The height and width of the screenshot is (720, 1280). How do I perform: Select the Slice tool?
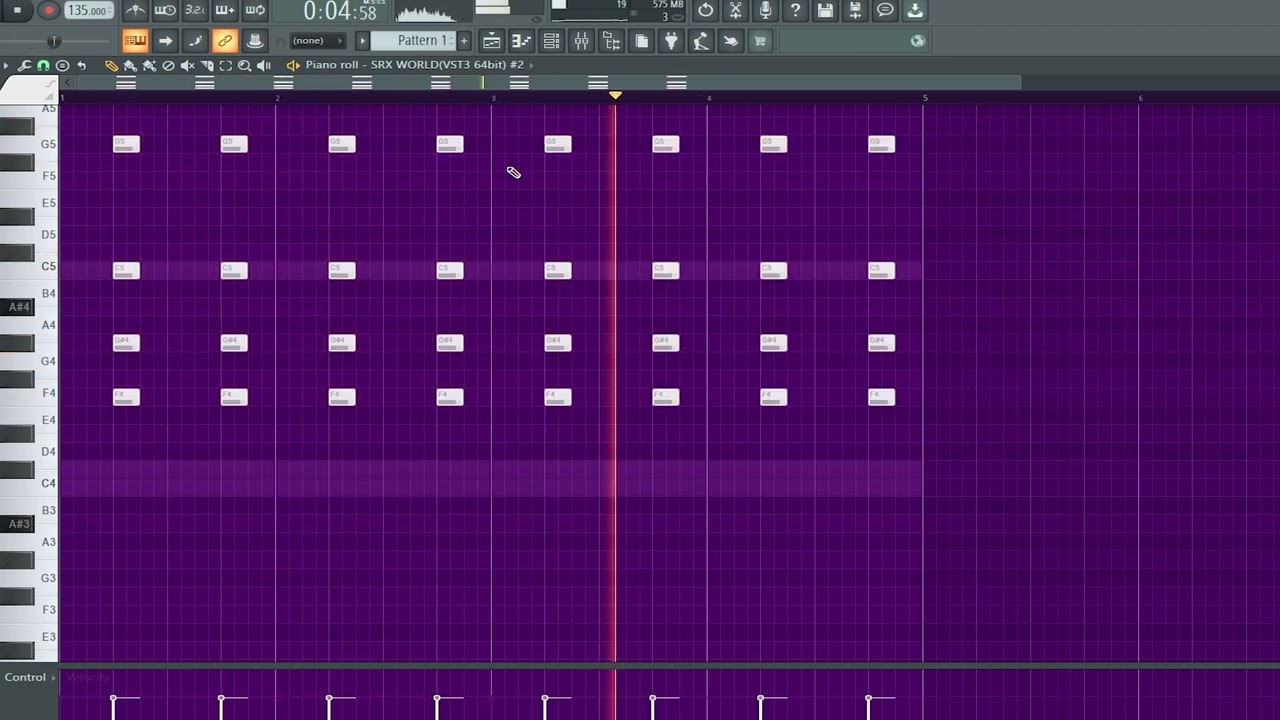click(207, 65)
